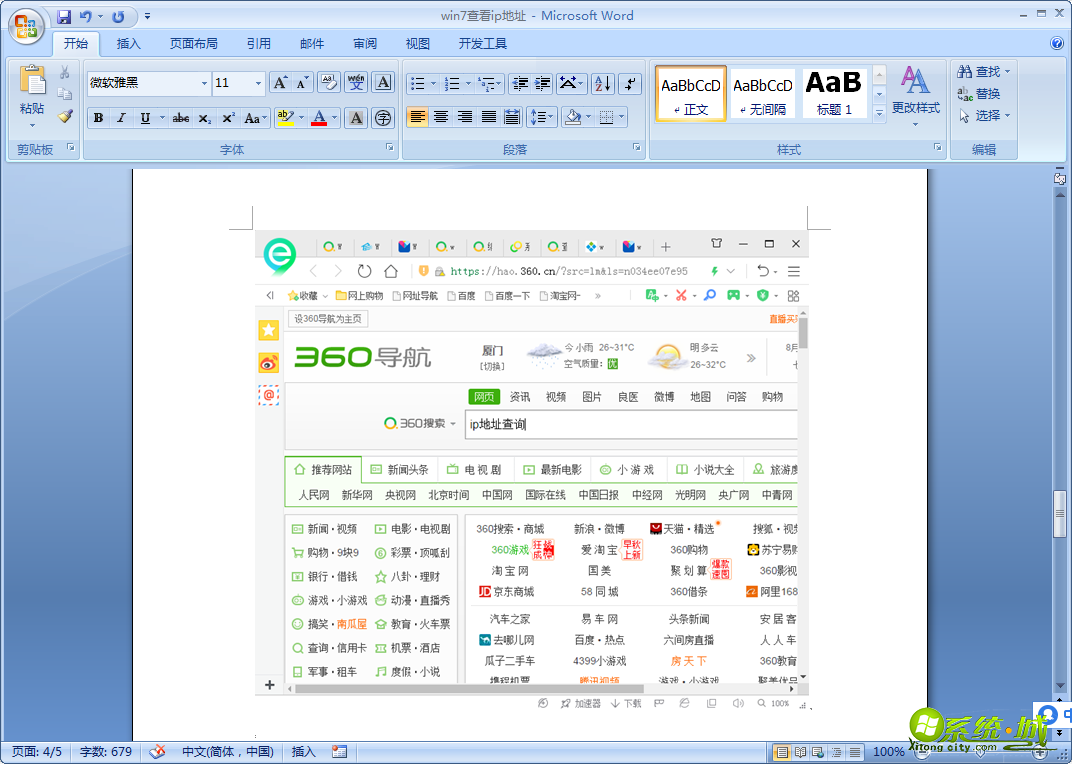The image size is (1072, 764).
Task: Open the font size dropdown
Action: pos(258,83)
